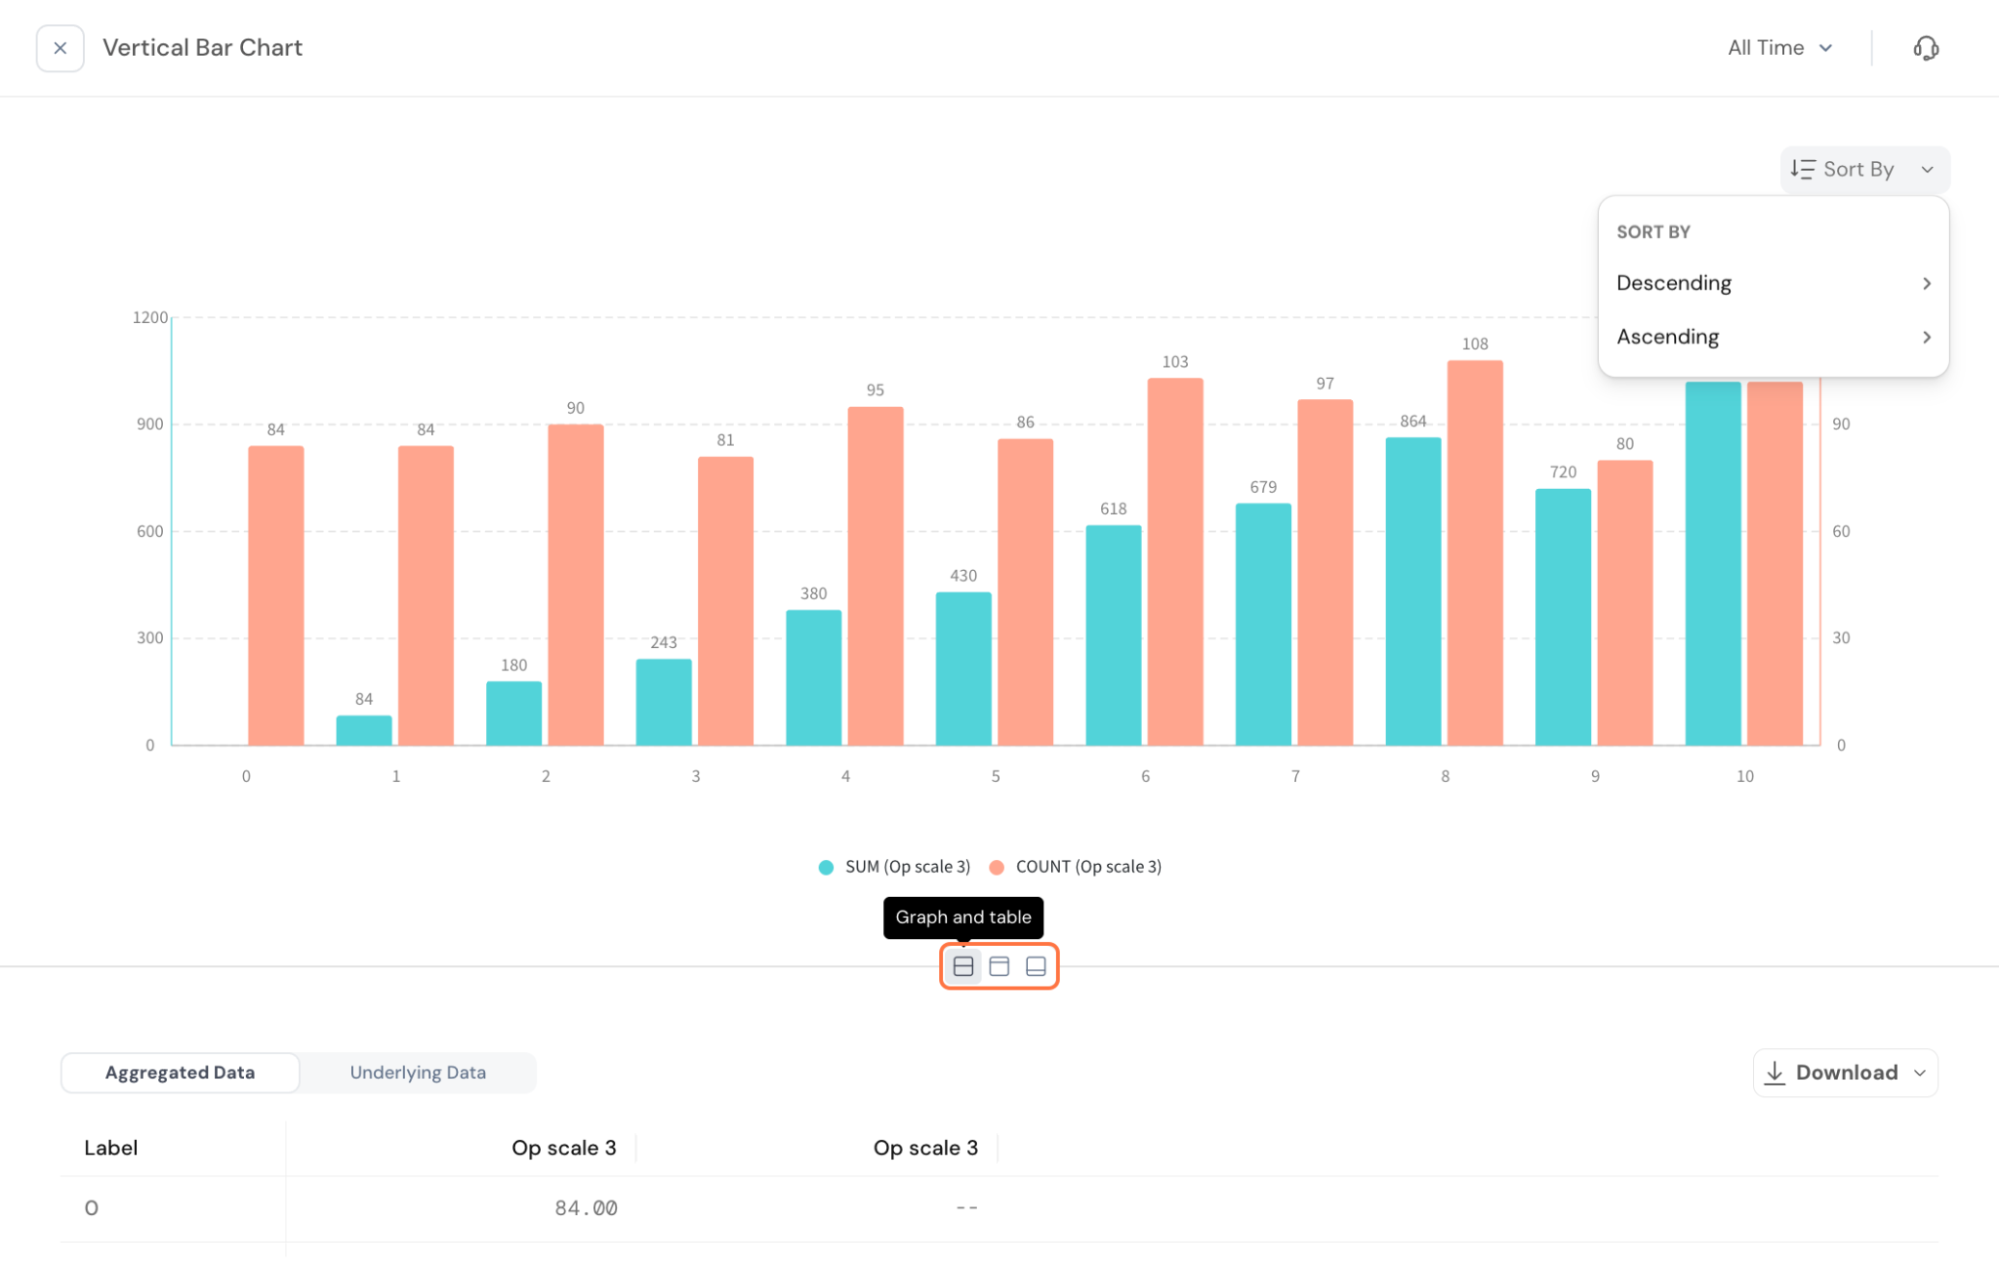Screen dimensions: 1999x1268
Task: Click the Label column header
Action: click(111, 1148)
